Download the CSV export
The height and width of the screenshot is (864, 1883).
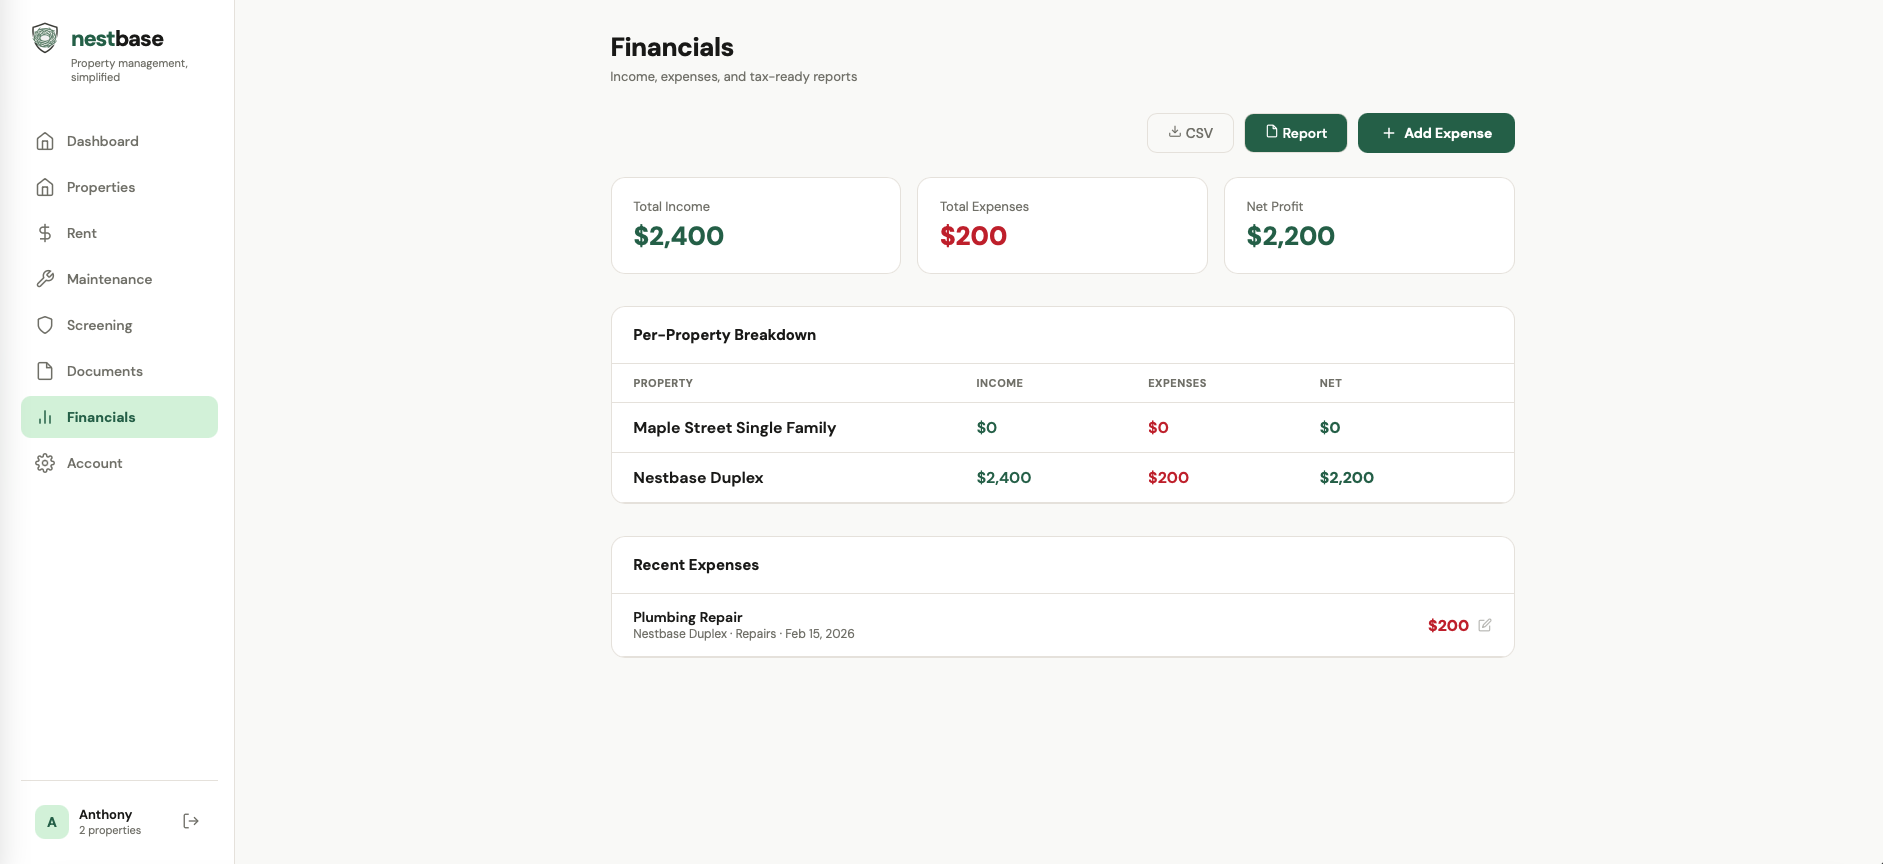pyautogui.click(x=1190, y=133)
